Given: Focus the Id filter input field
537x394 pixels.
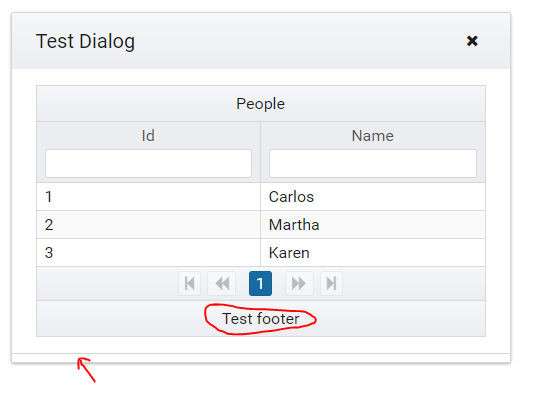Looking at the screenshot, I should 148,163.
